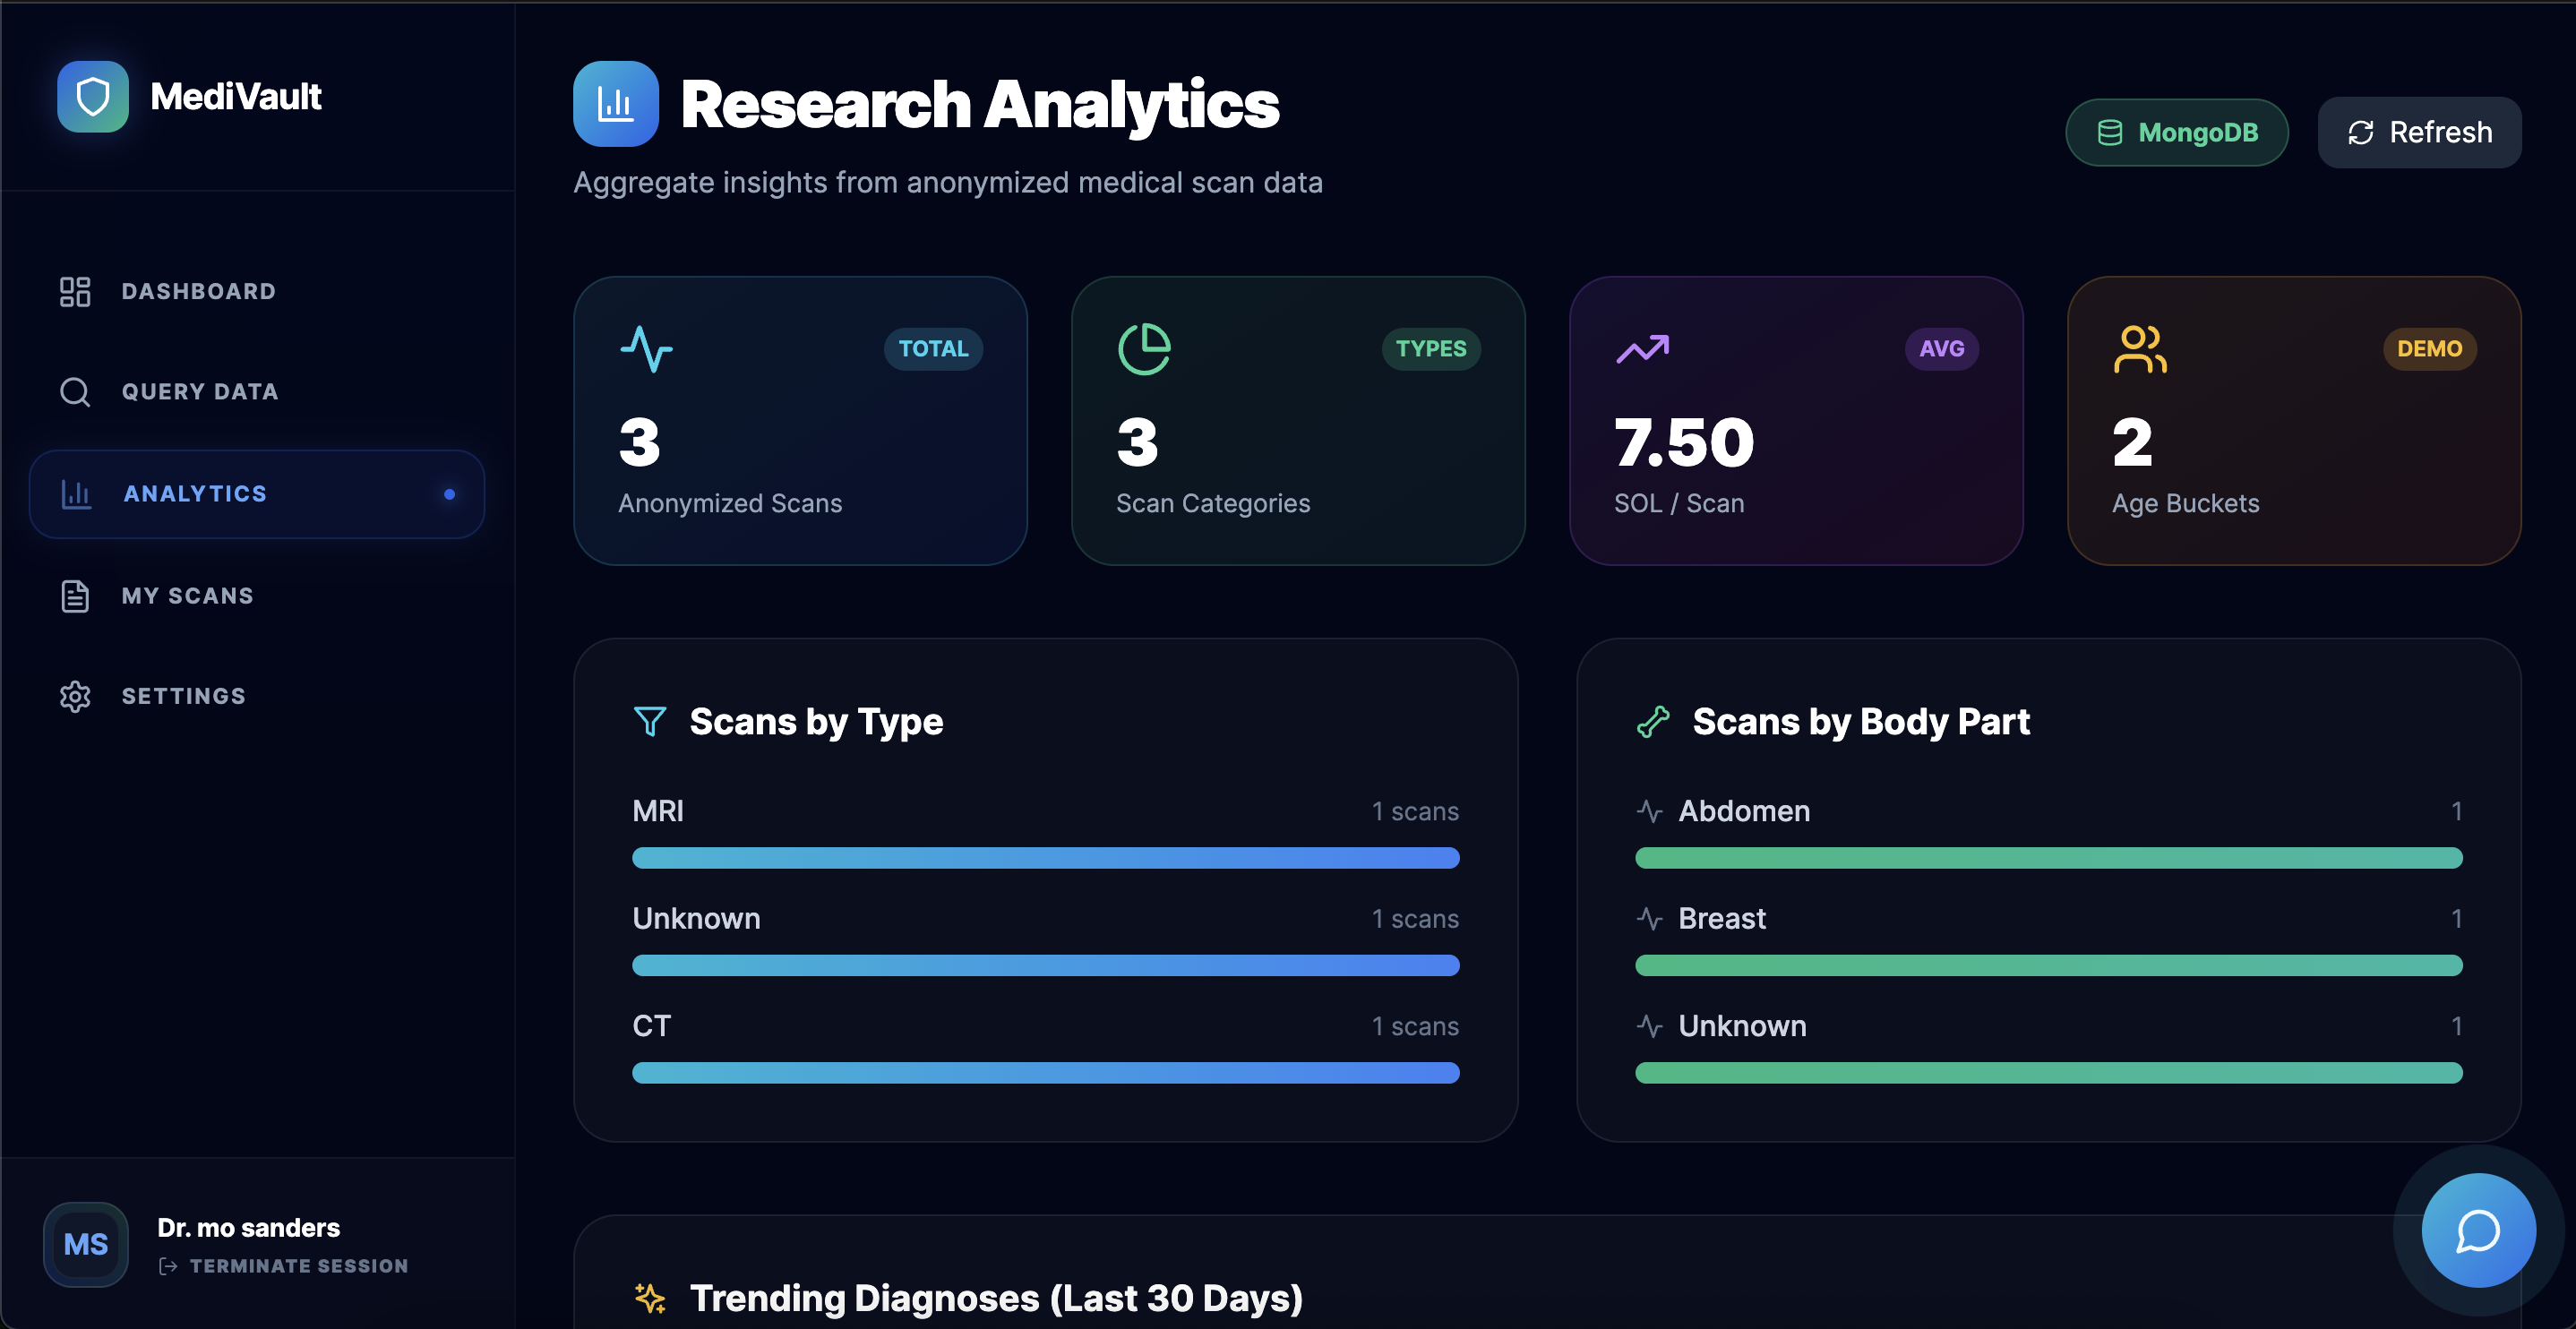Viewport: 2576px width, 1329px height.
Task: Click the bone icon beside Scans by Body Part
Action: tap(1653, 721)
